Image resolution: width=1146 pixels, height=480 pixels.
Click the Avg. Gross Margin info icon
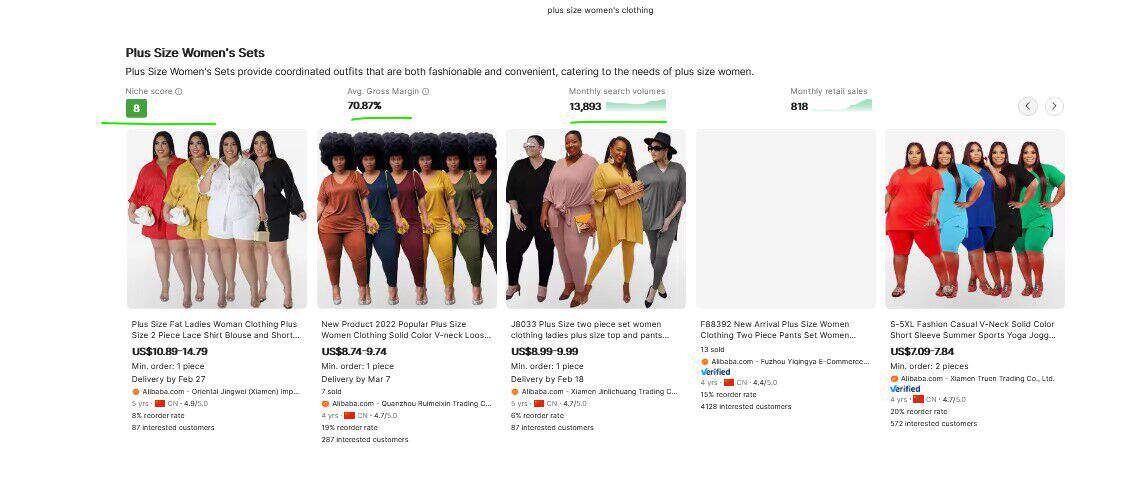tap(425, 92)
